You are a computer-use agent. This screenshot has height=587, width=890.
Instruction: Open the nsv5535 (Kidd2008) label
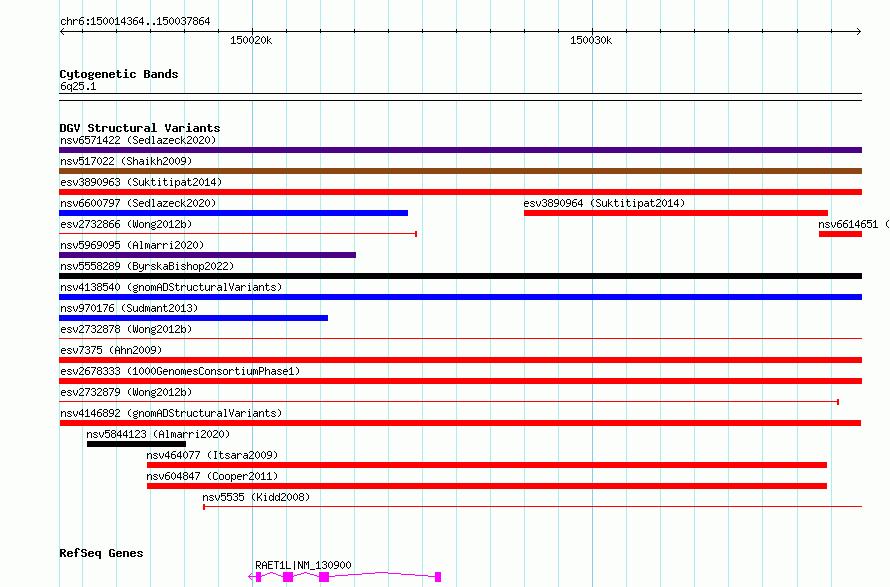[x=257, y=497]
